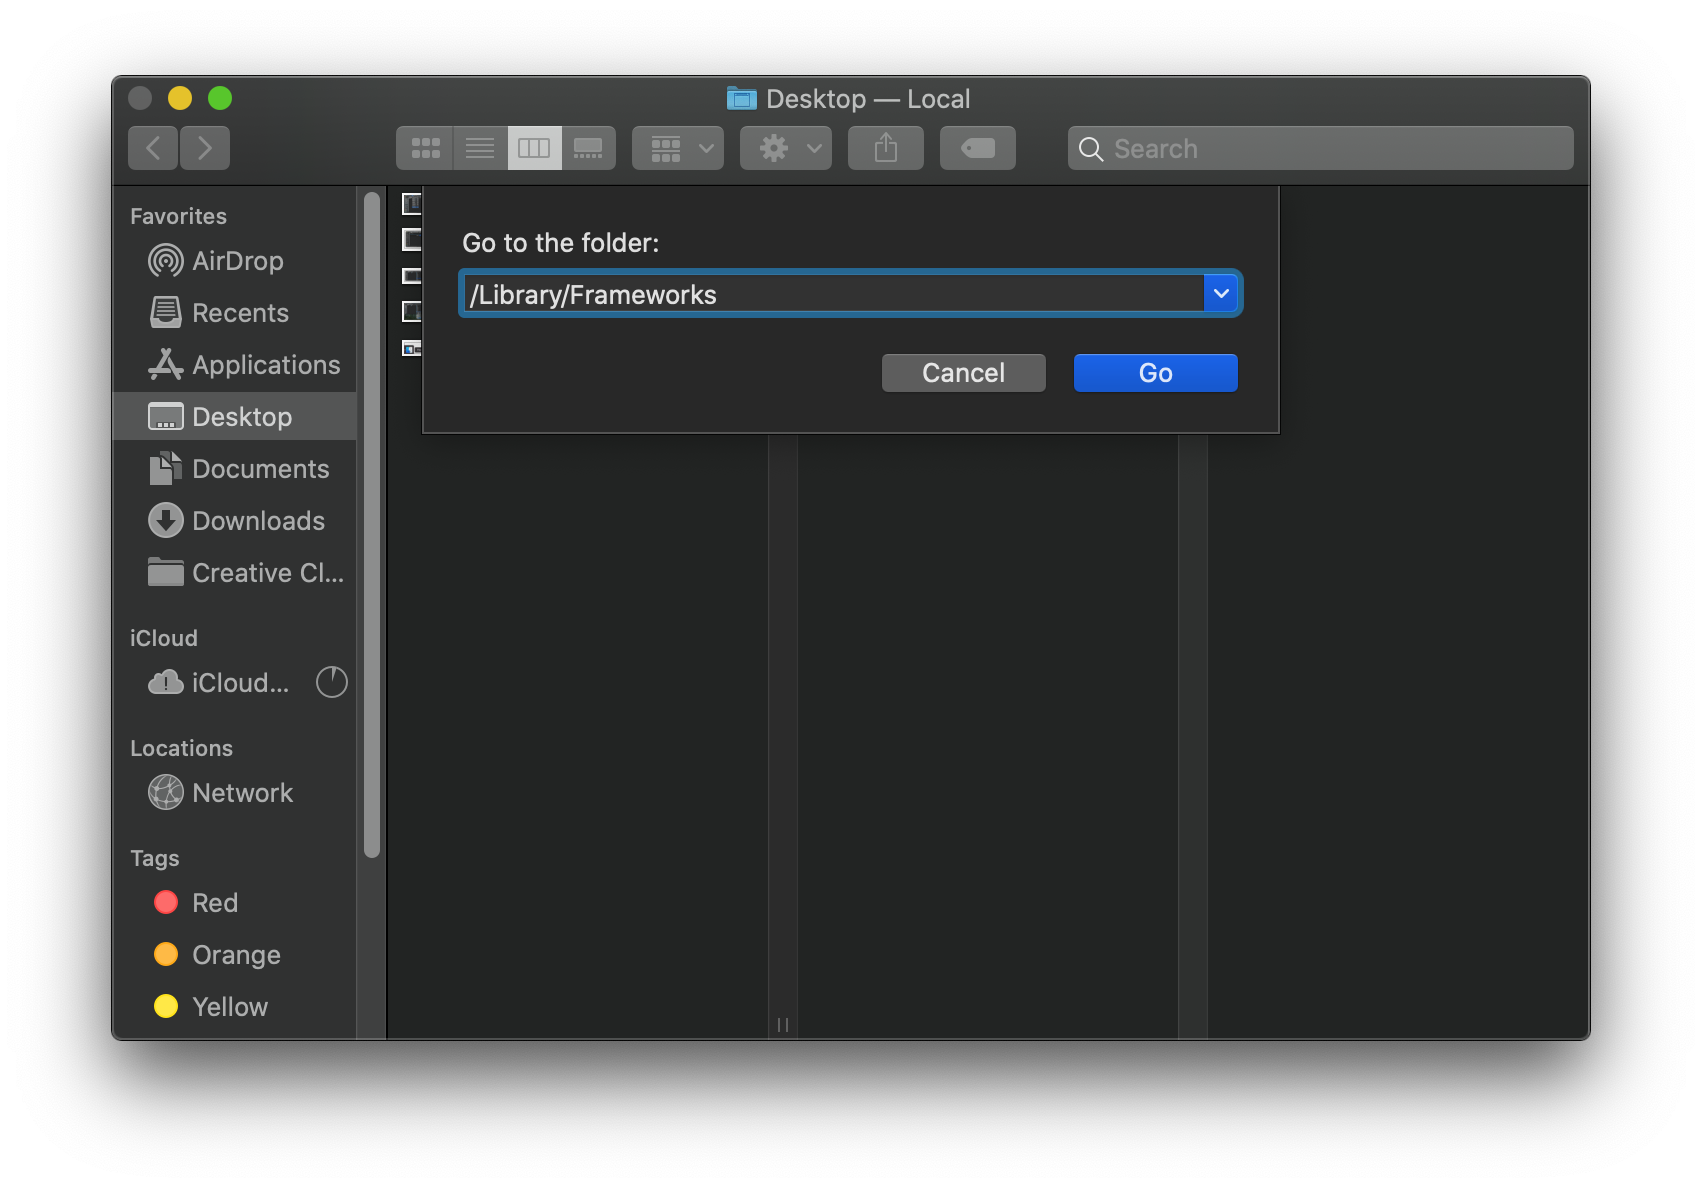Image resolution: width=1702 pixels, height=1188 pixels.
Task: Click the sidebar vertical scrollbar
Action: coord(372,525)
